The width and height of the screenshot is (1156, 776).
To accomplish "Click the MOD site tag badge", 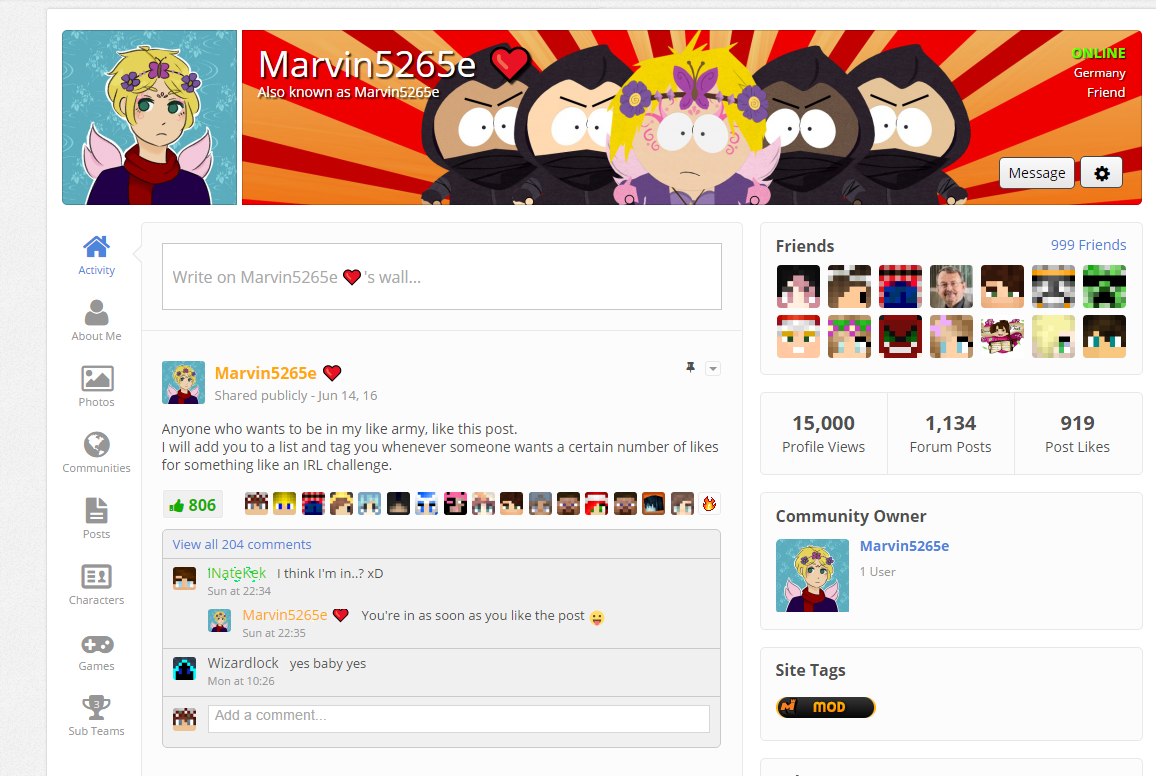I will coord(825,707).
